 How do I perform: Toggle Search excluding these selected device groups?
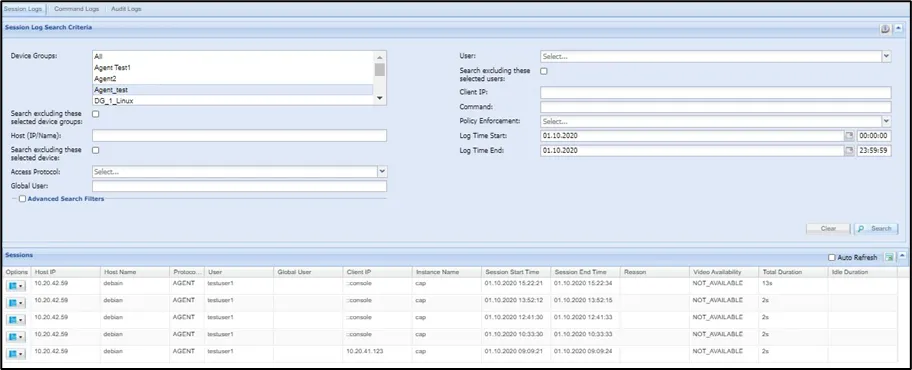tap(96, 114)
